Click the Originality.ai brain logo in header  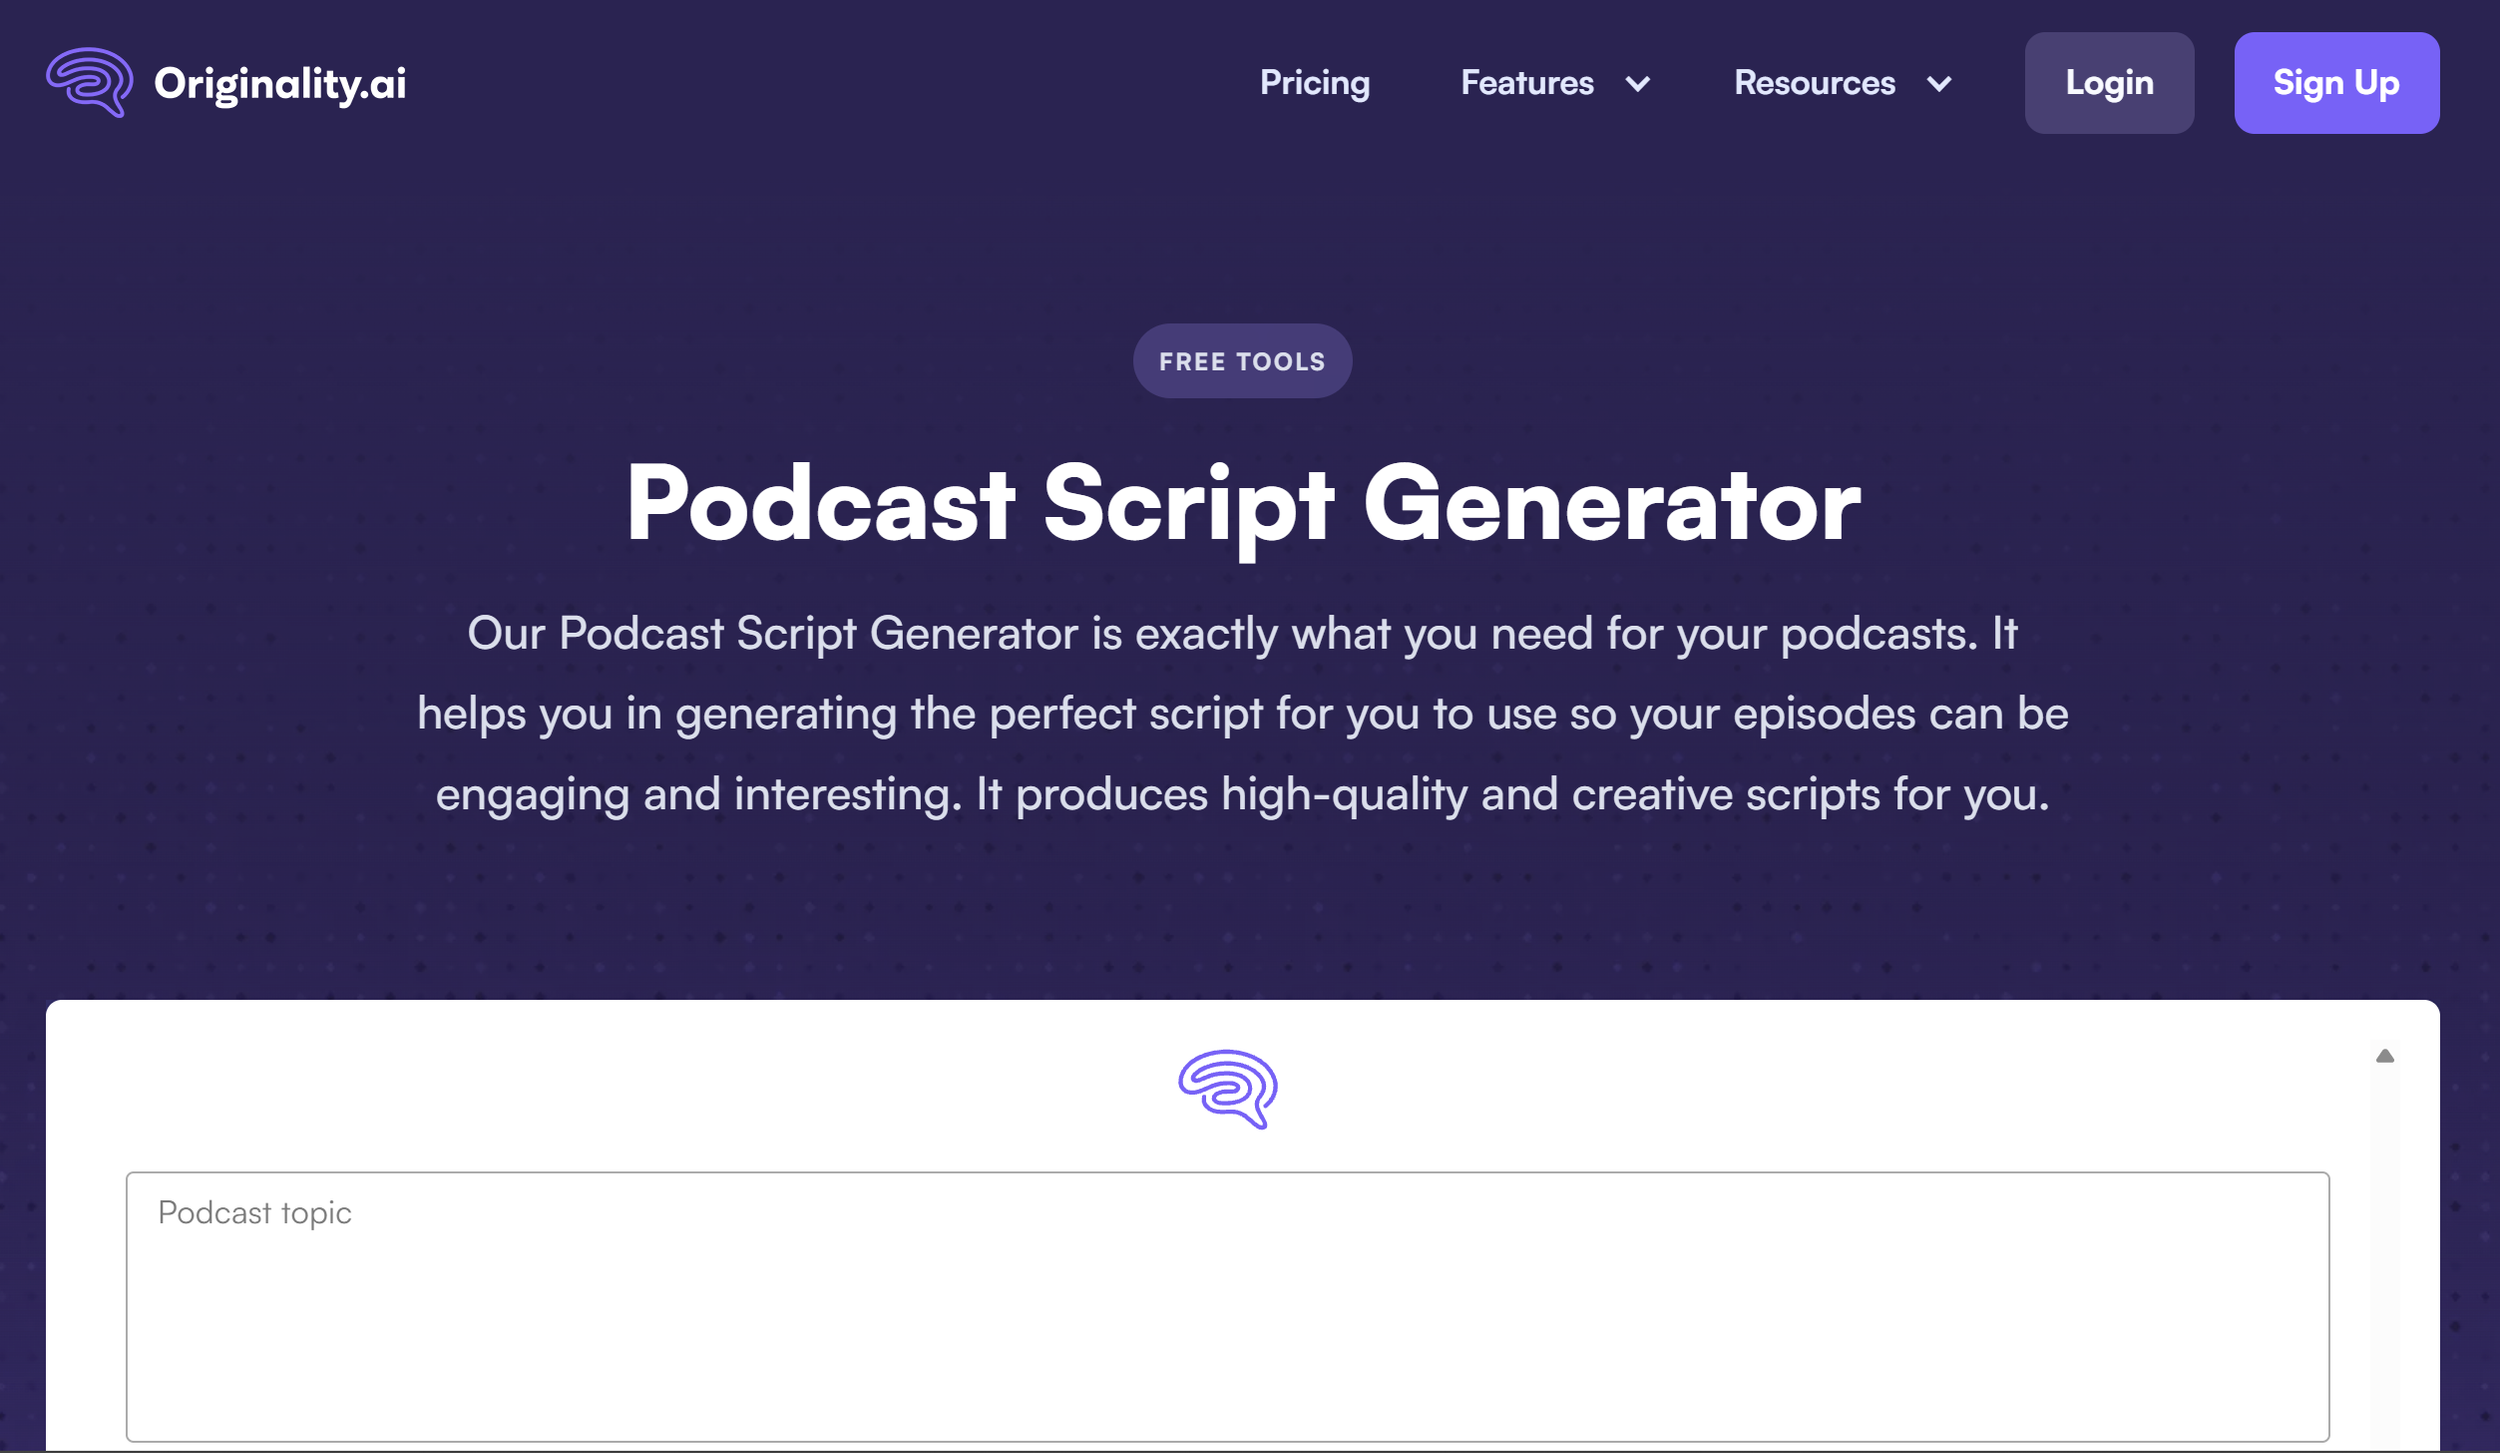coord(89,82)
